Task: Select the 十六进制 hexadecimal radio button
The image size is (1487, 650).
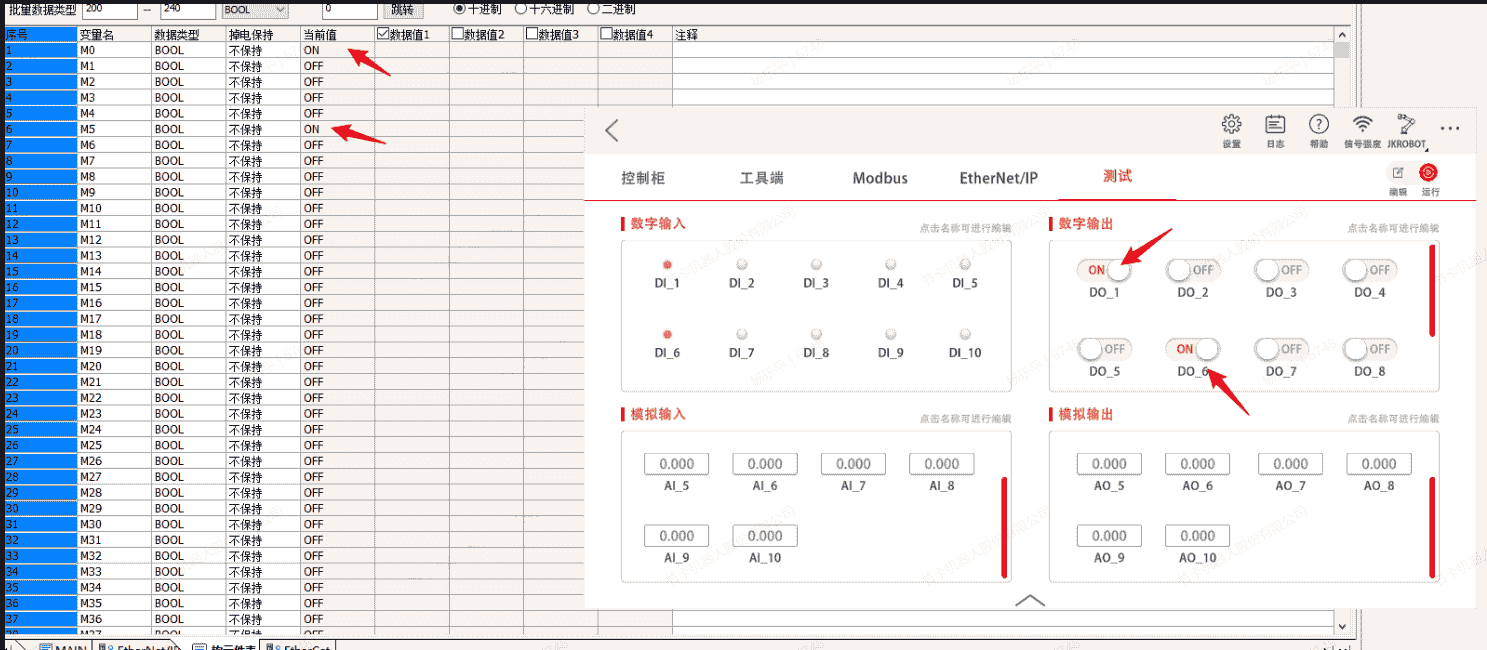Action: 521,8
